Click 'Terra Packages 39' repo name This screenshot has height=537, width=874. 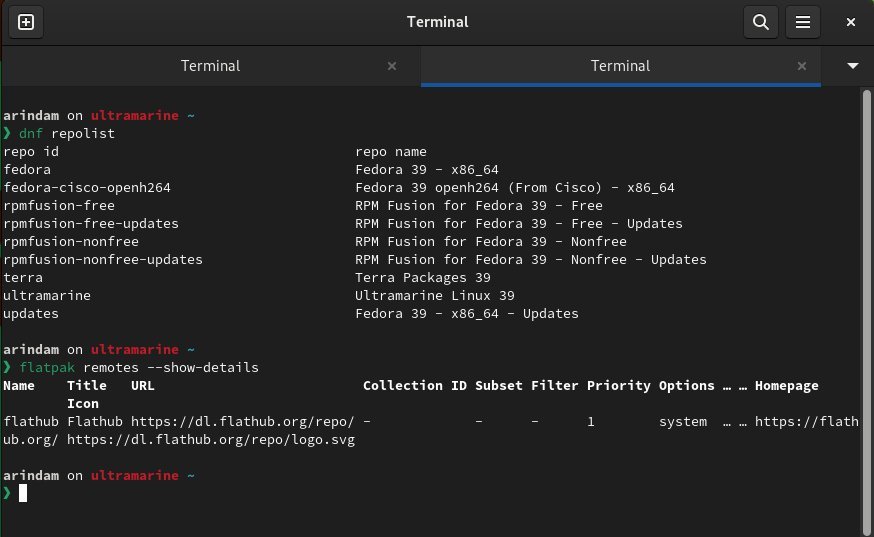pos(423,277)
